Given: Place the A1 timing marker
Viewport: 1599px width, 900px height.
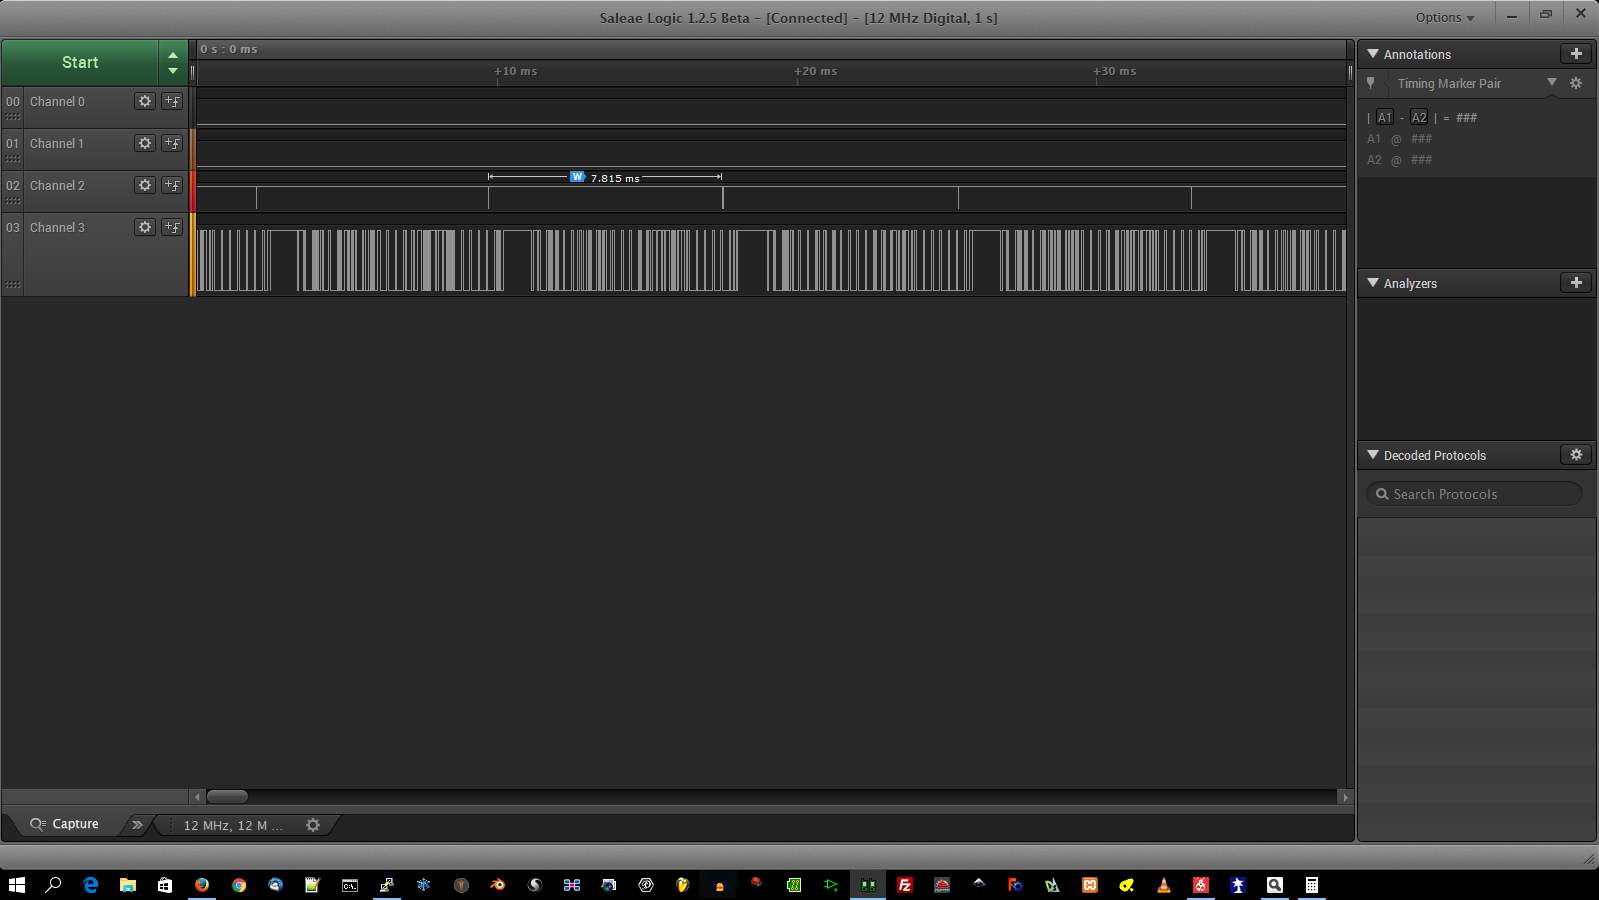Looking at the screenshot, I should 1385,117.
